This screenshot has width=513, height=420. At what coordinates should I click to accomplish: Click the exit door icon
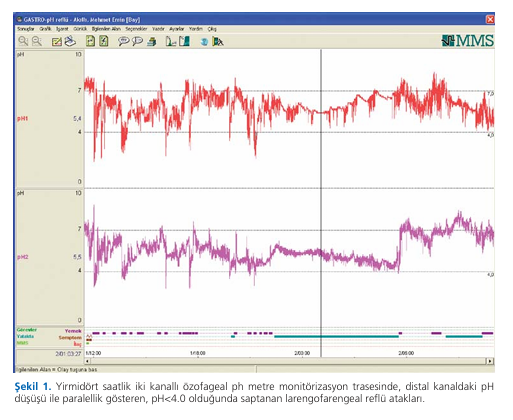coord(218,41)
